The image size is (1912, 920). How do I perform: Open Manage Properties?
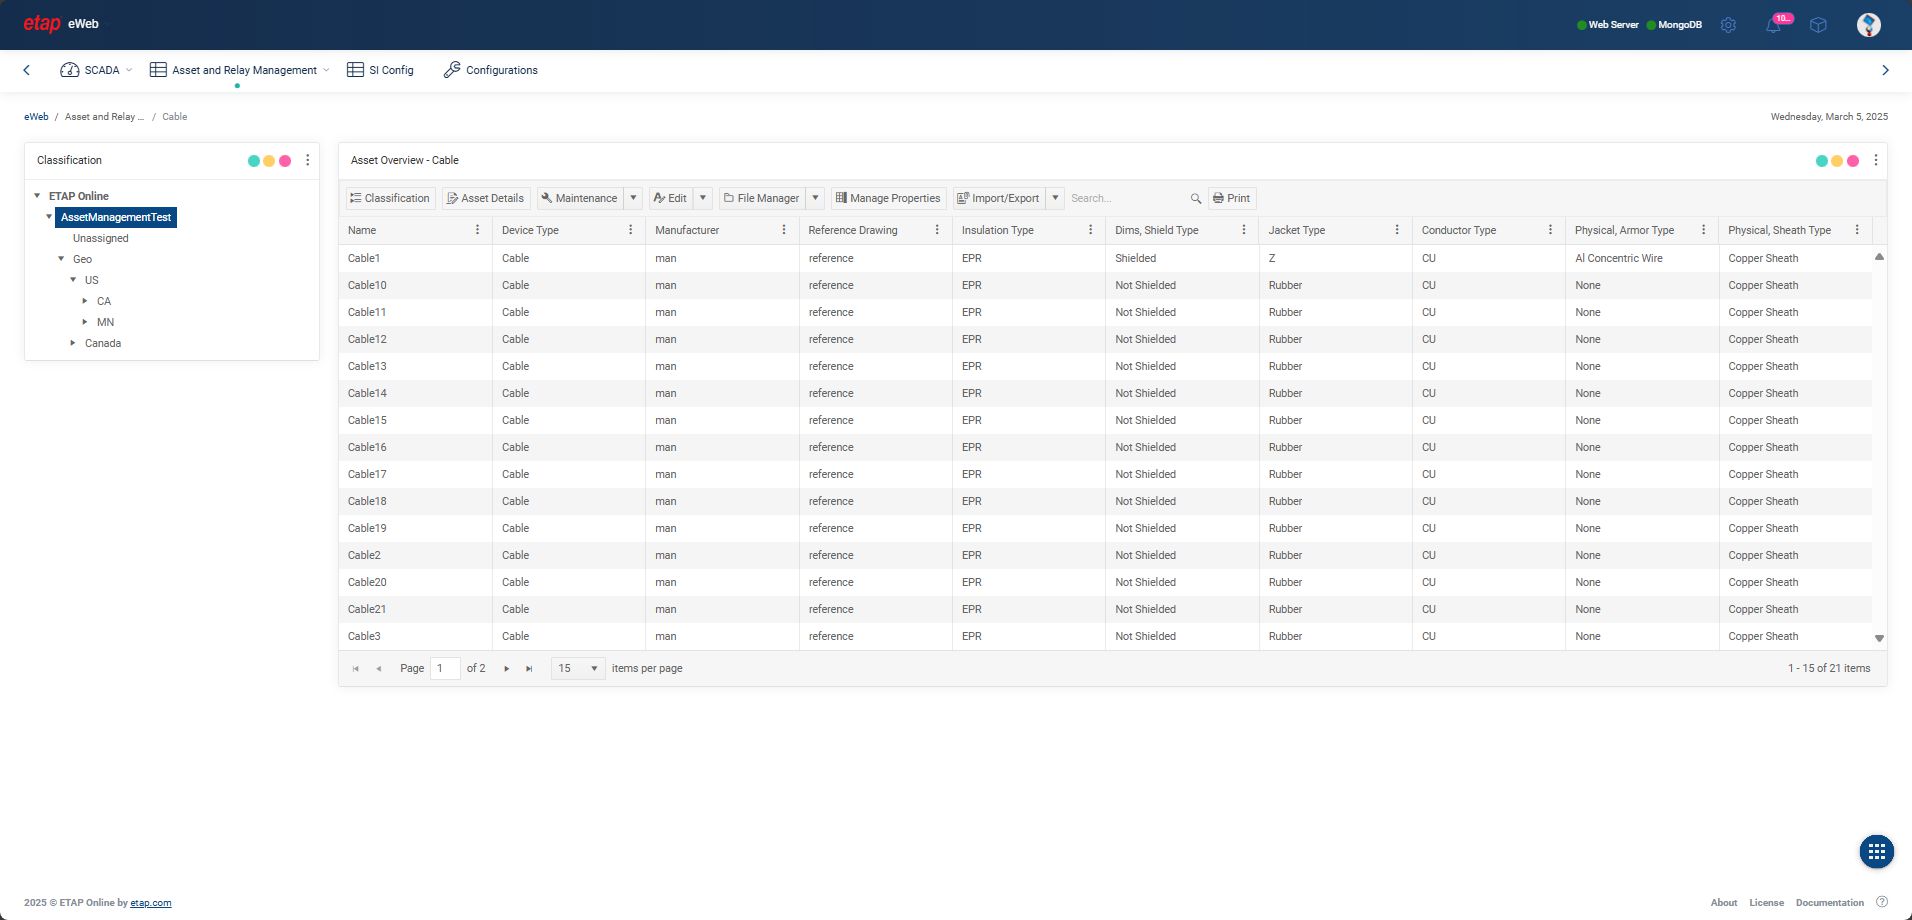(888, 198)
